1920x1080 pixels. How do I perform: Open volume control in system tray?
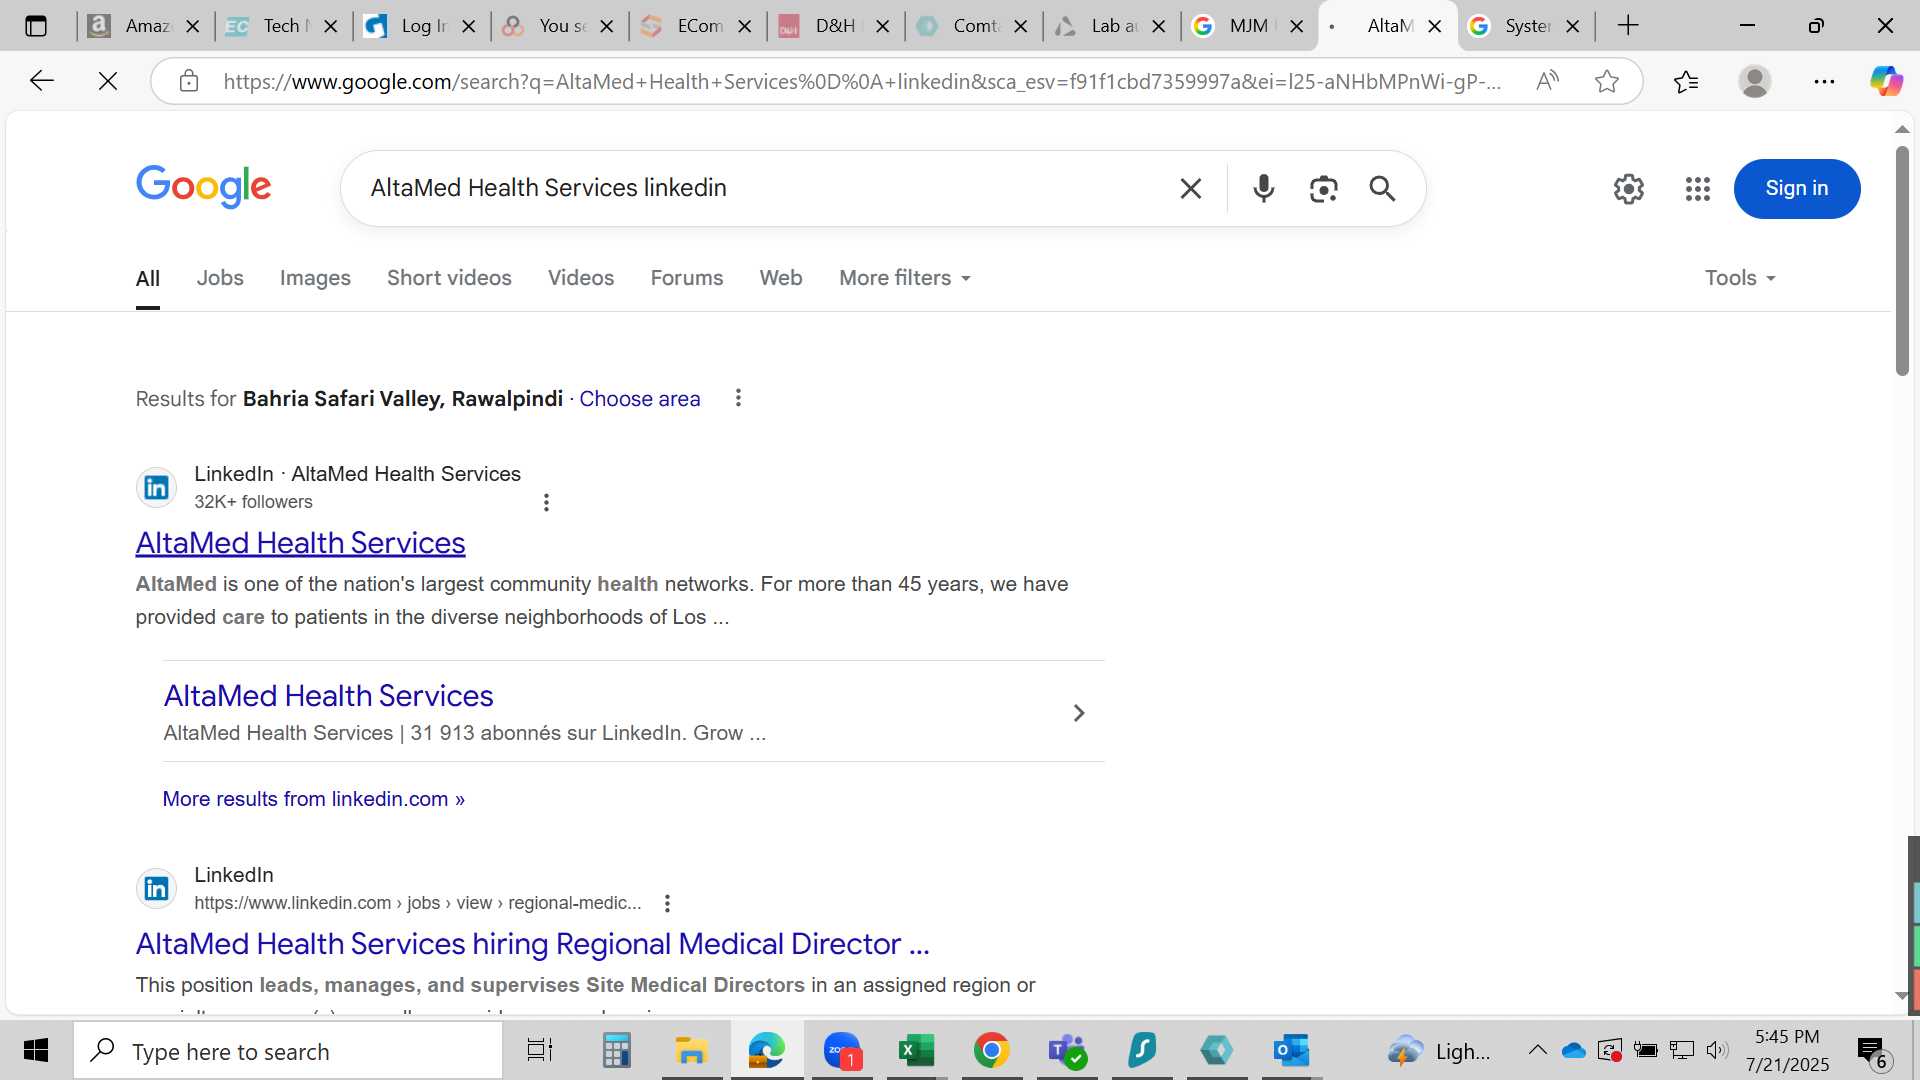tap(1717, 1051)
